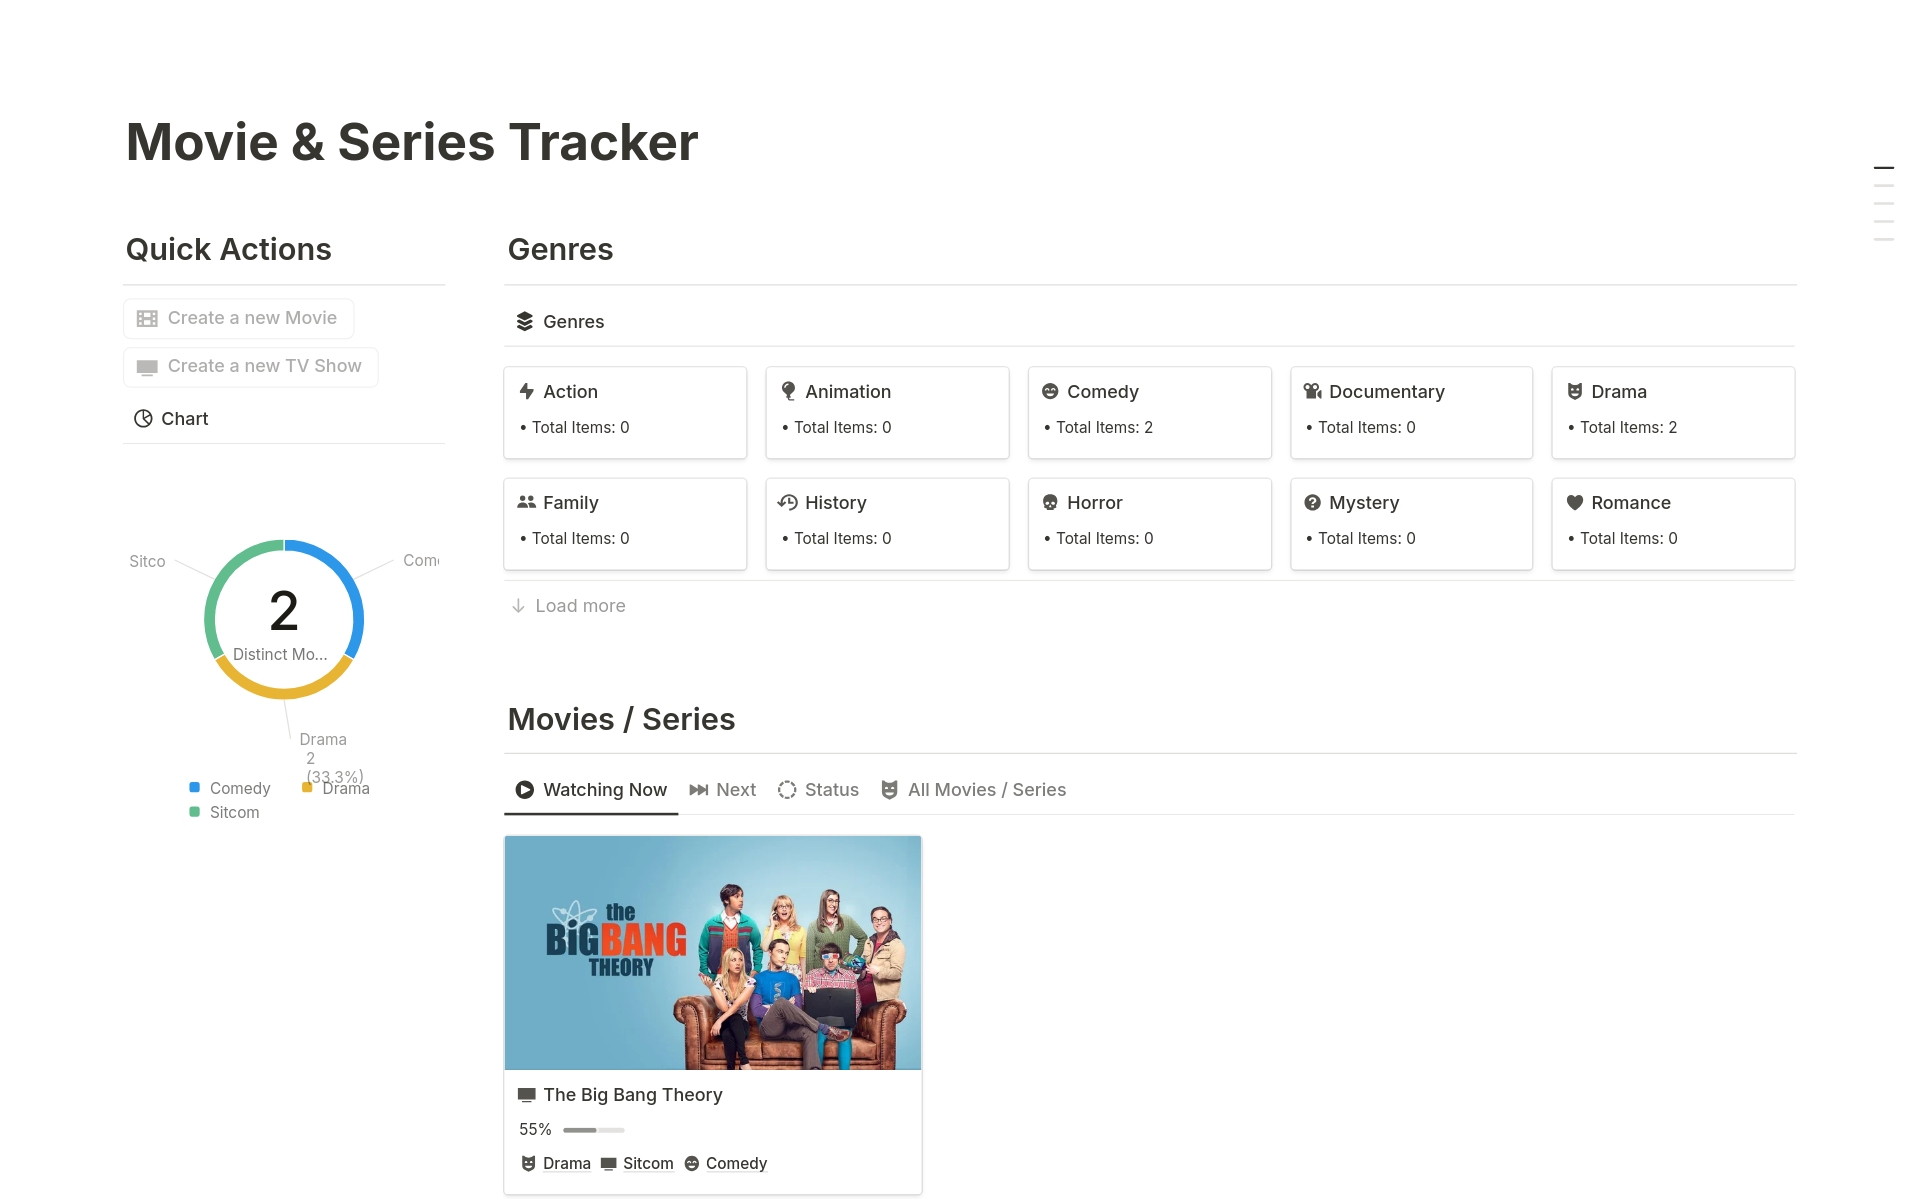Click Create a new TV Show
Viewport: 1920px width, 1199px height.
pyautogui.click(x=250, y=366)
